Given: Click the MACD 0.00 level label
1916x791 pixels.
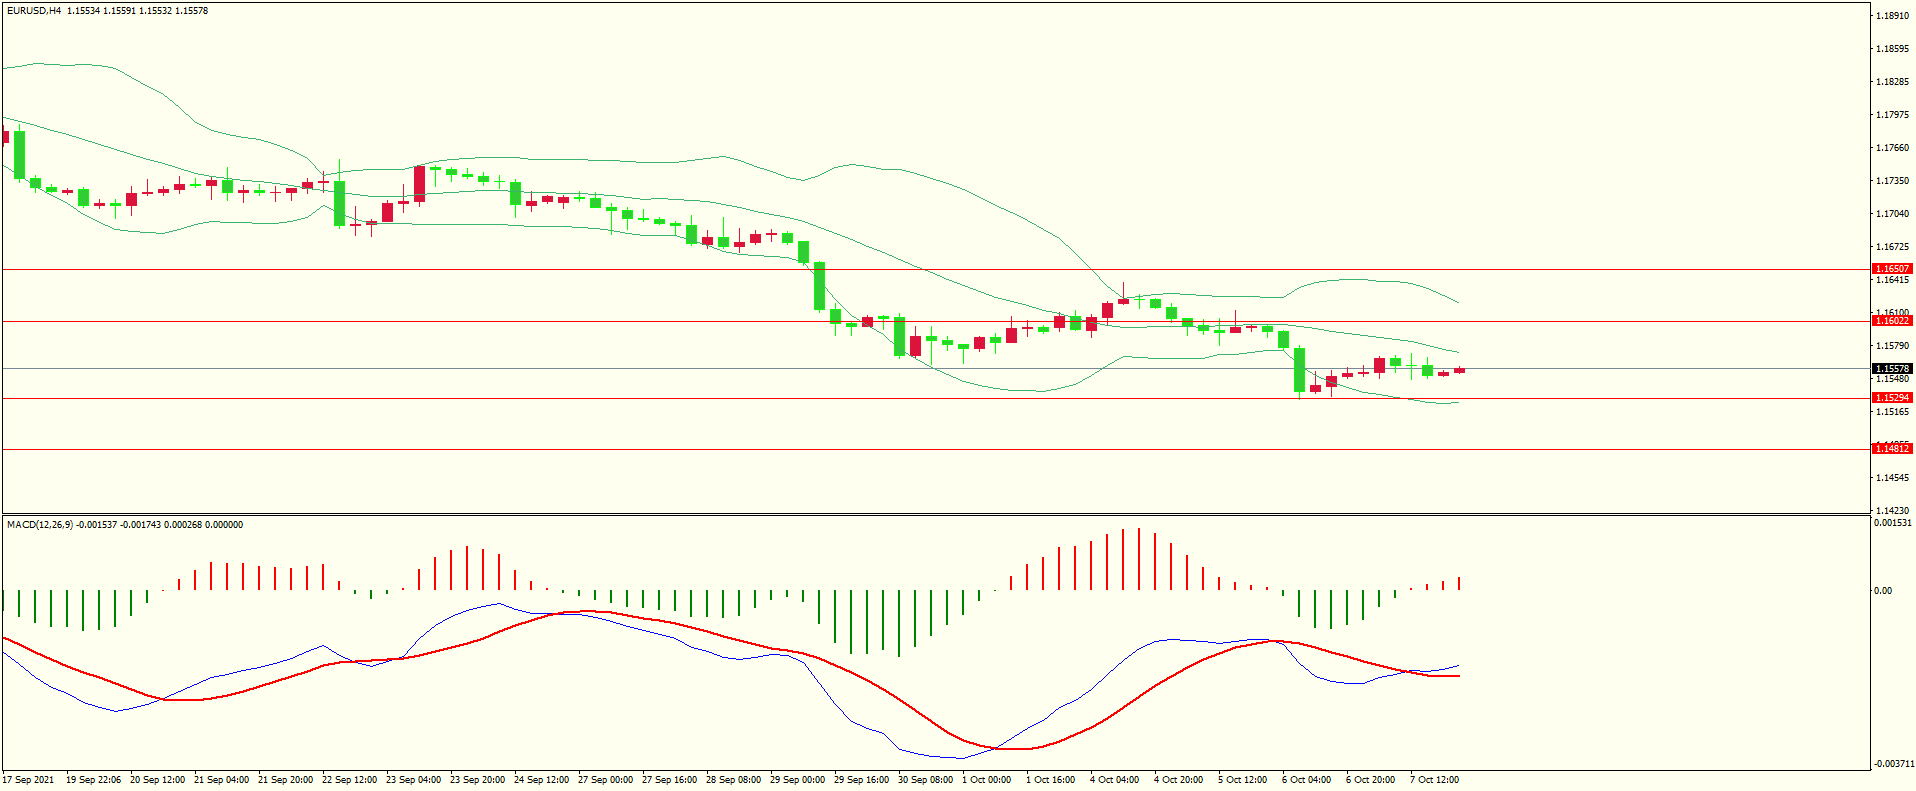Looking at the screenshot, I should pos(1883,591).
